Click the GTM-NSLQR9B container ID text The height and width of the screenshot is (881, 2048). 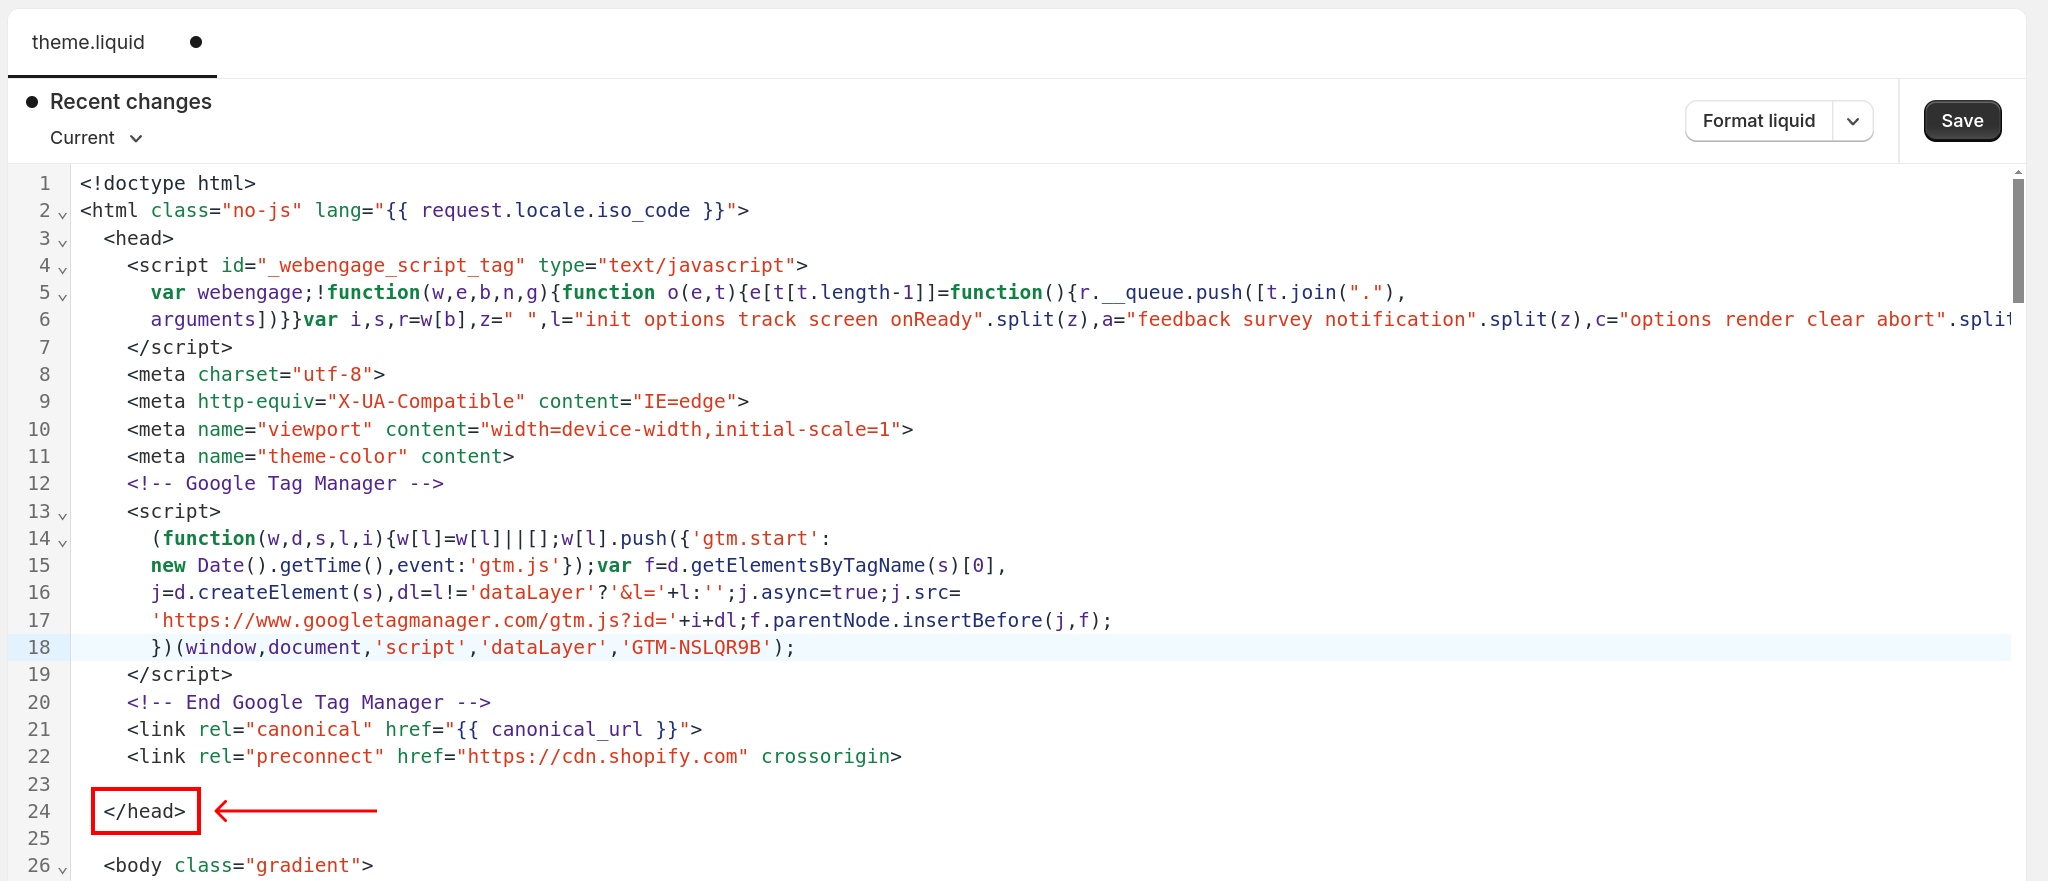click(x=696, y=647)
